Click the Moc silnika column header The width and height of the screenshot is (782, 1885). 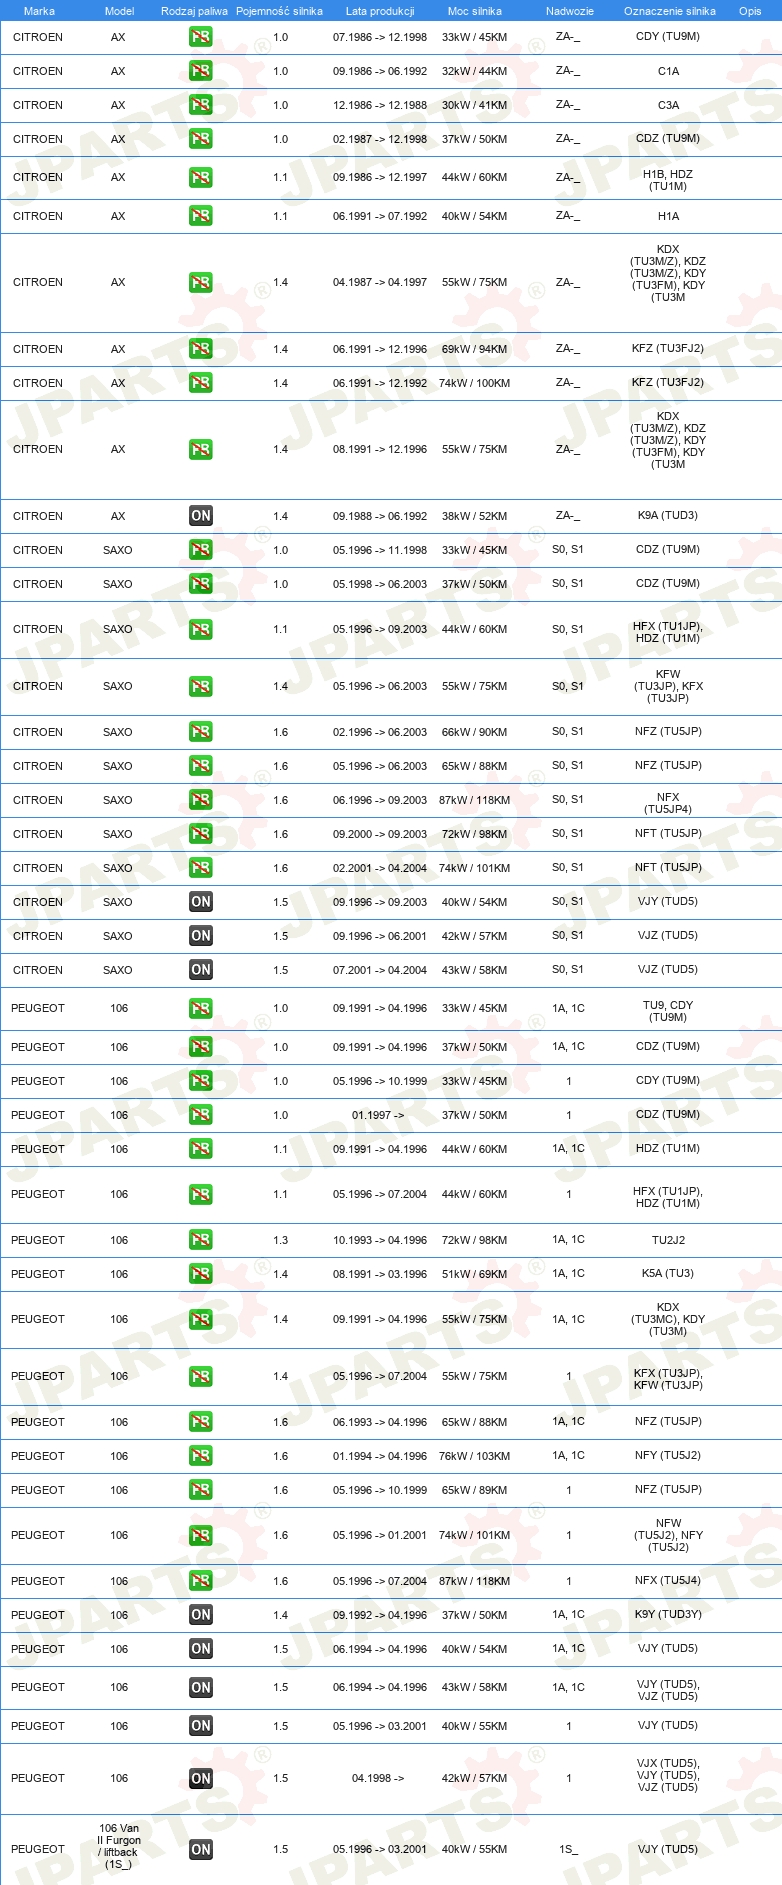[x=475, y=11]
